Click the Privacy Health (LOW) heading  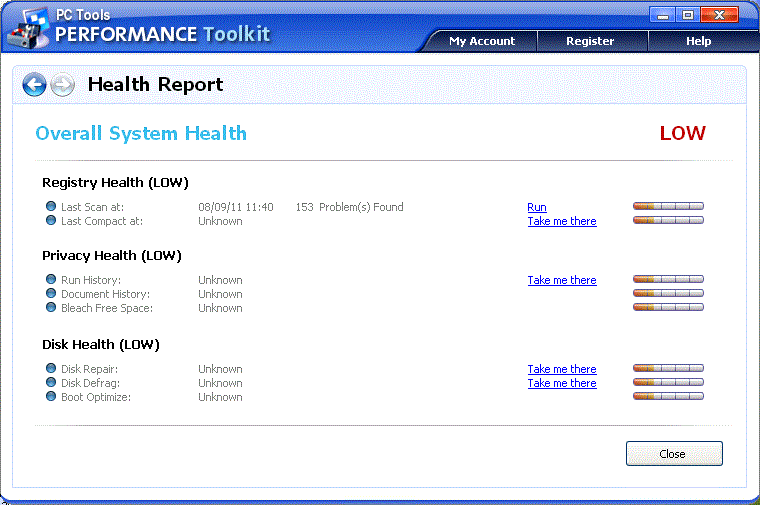click(112, 256)
